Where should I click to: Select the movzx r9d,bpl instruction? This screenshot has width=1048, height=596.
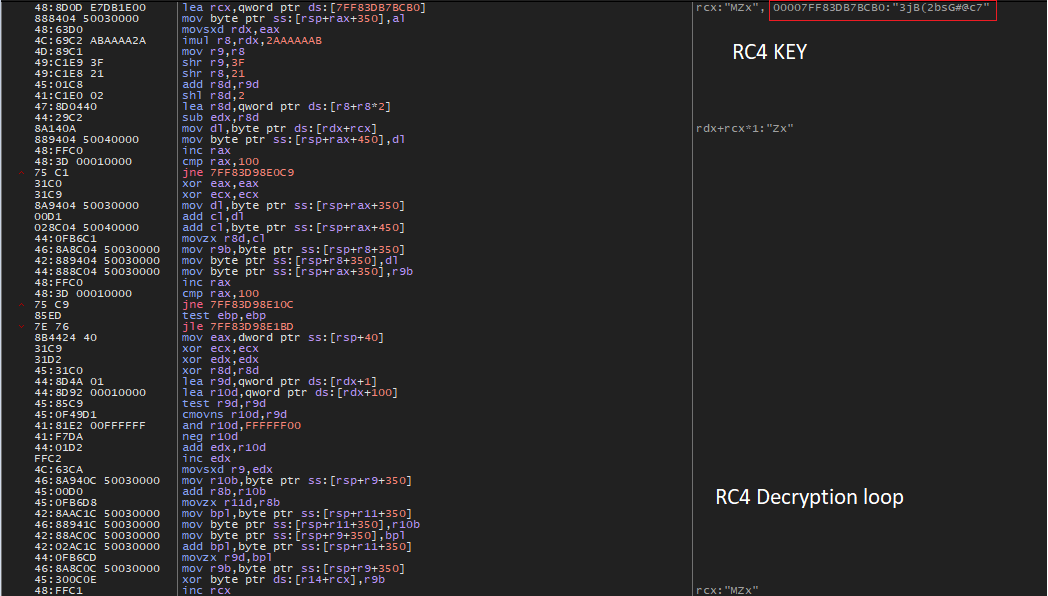click(x=227, y=557)
